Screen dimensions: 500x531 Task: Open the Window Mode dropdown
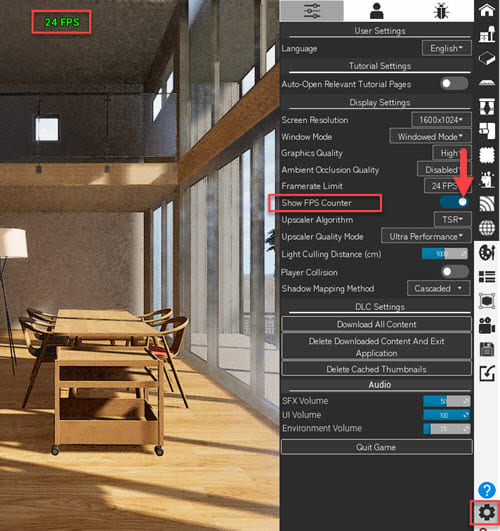tap(430, 136)
